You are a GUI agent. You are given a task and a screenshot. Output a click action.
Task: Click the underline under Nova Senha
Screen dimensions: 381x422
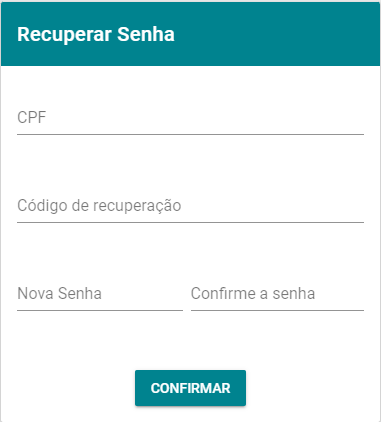[x=100, y=310]
